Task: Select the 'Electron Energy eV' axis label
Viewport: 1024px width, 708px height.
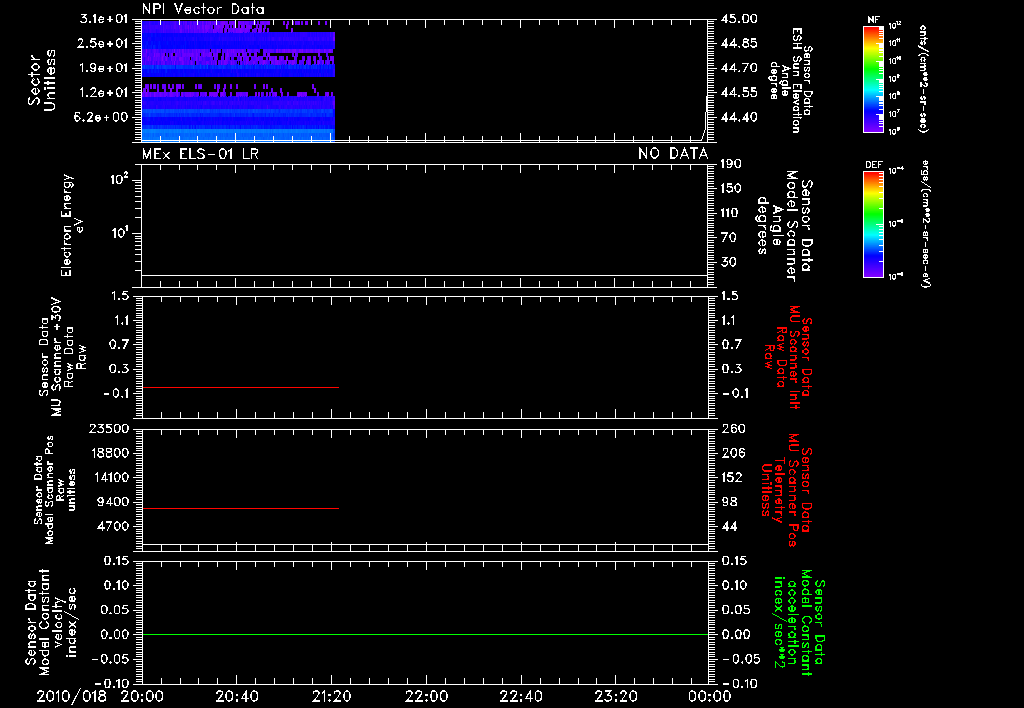Action: (72, 225)
